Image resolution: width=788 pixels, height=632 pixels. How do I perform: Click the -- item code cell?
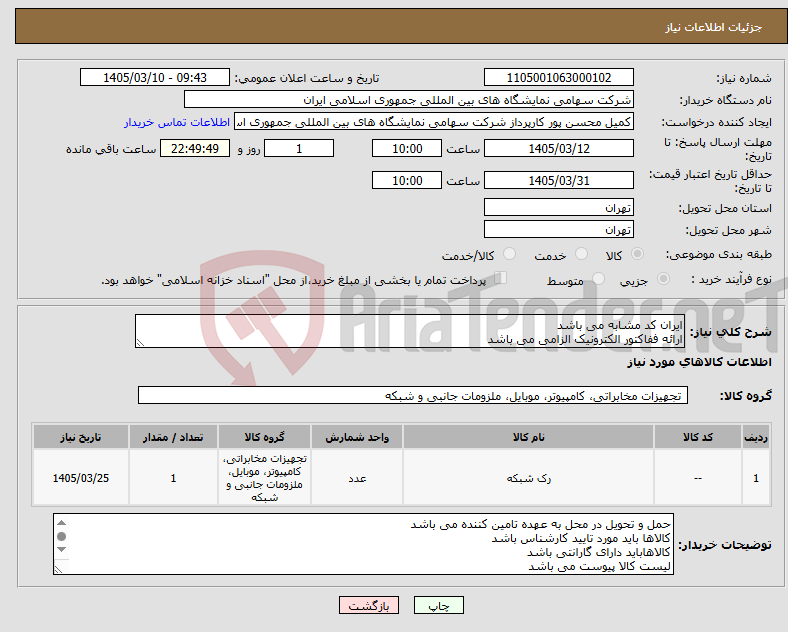click(698, 478)
